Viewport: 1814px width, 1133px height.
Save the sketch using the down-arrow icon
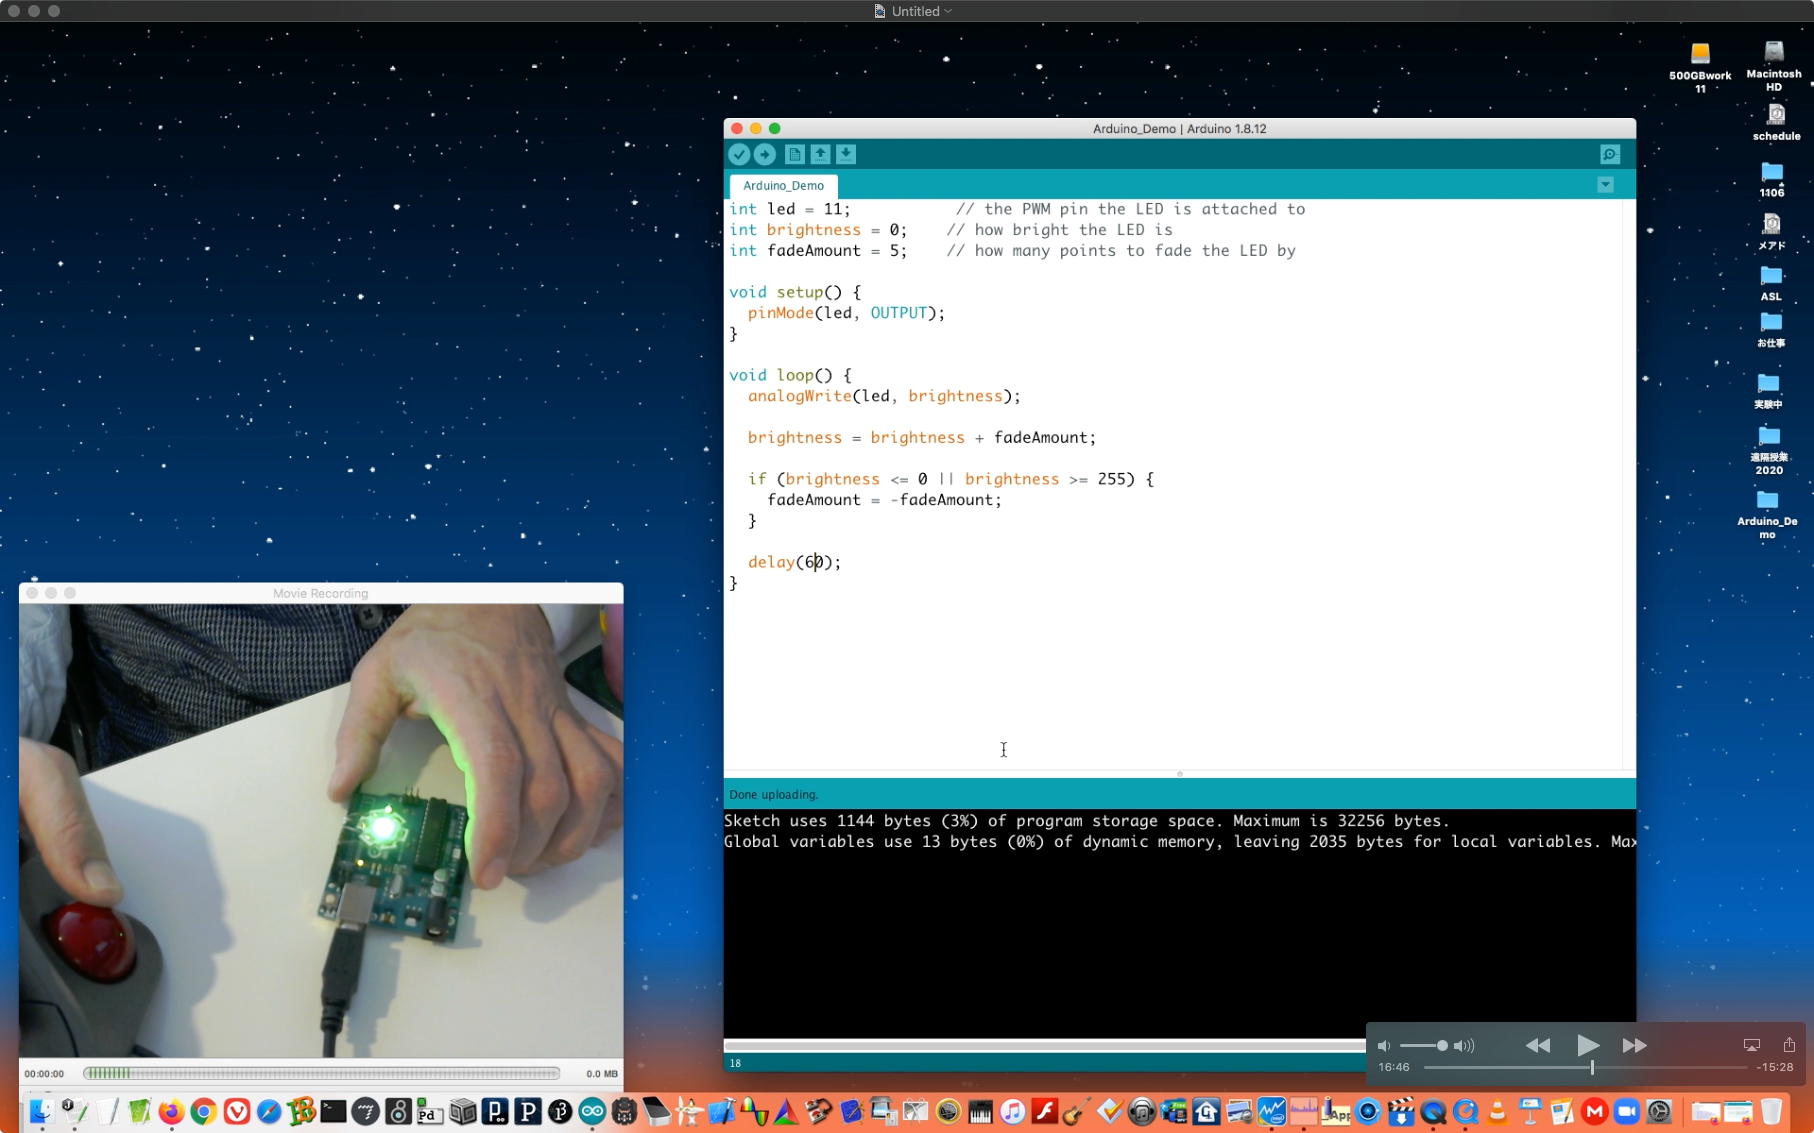846,154
